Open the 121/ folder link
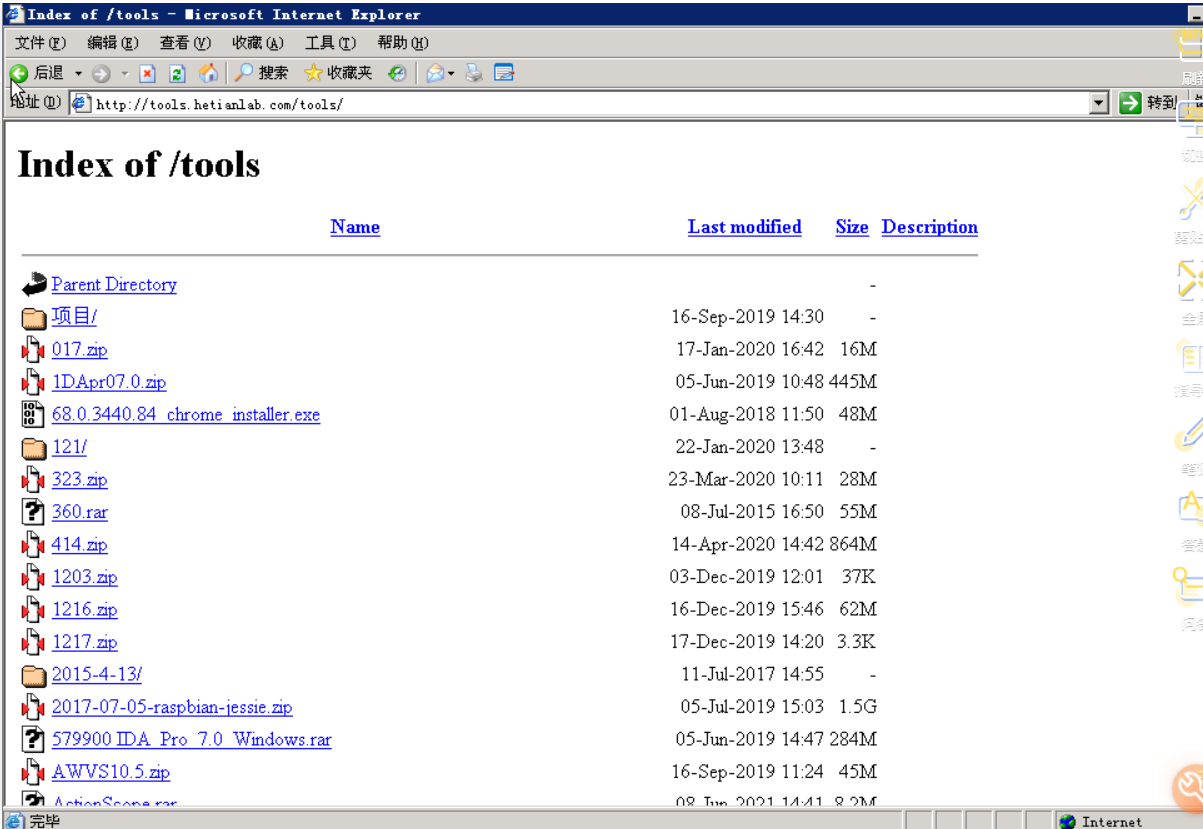The width and height of the screenshot is (1203, 829). tap(69, 447)
